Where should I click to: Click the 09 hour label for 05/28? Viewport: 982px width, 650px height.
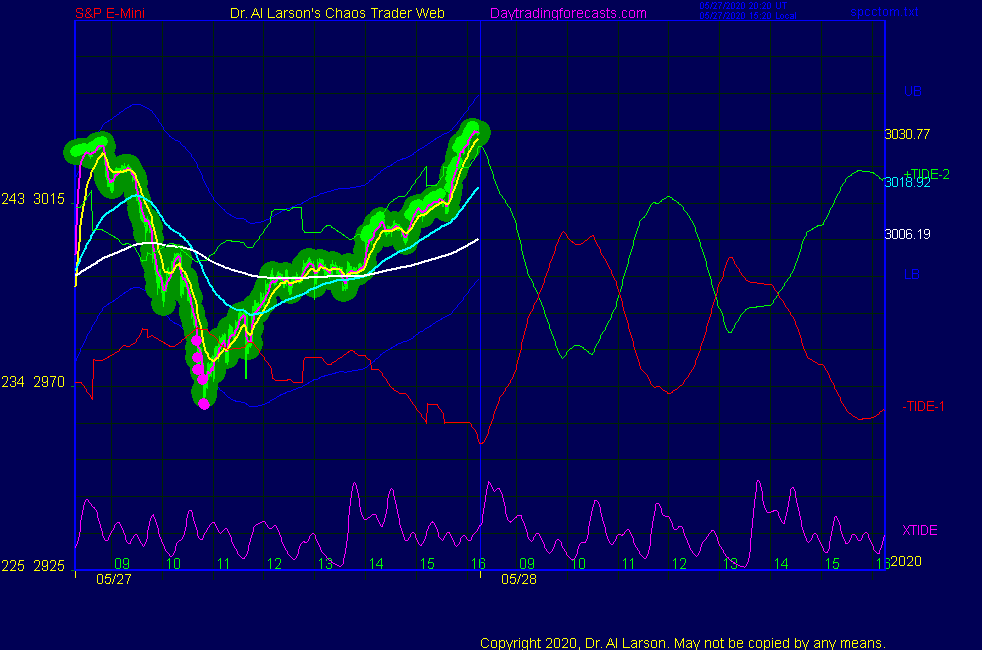click(527, 564)
